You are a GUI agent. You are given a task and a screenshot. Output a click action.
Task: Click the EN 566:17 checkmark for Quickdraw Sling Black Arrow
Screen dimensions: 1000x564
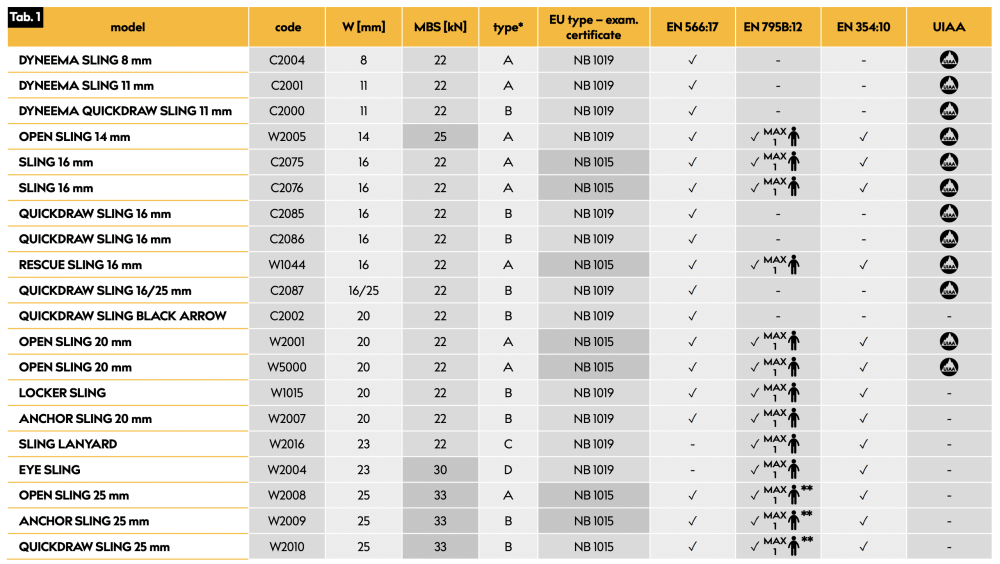(x=692, y=316)
